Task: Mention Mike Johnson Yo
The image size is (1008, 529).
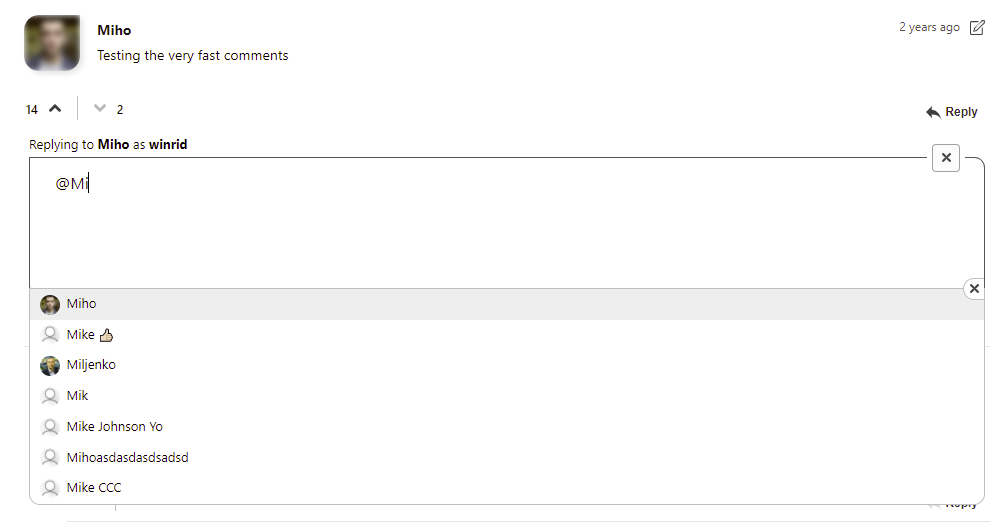Action: [x=114, y=427]
